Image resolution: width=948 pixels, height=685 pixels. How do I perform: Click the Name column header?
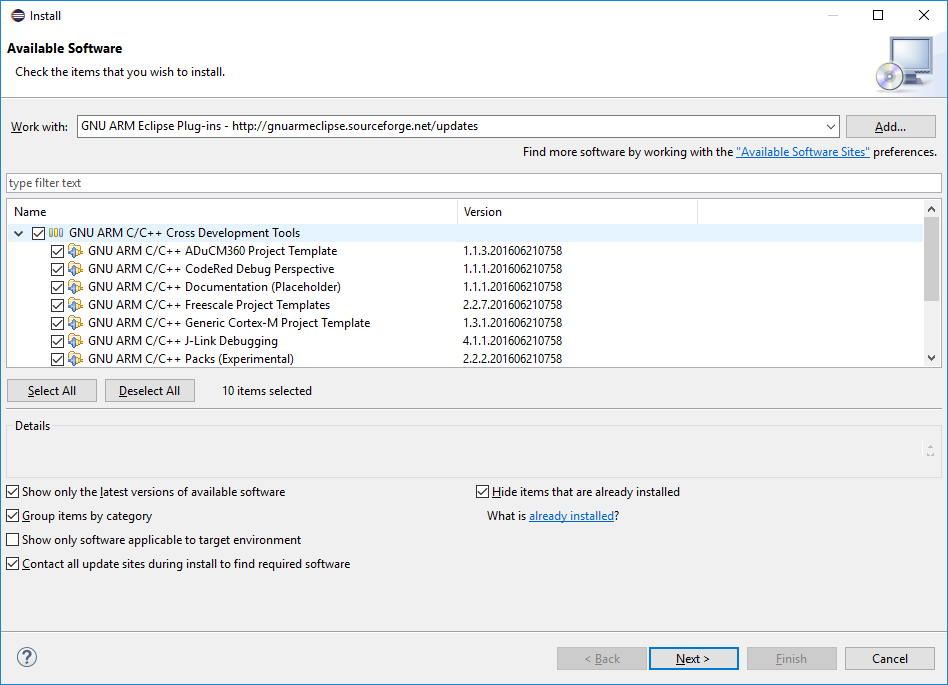pyautogui.click(x=232, y=212)
